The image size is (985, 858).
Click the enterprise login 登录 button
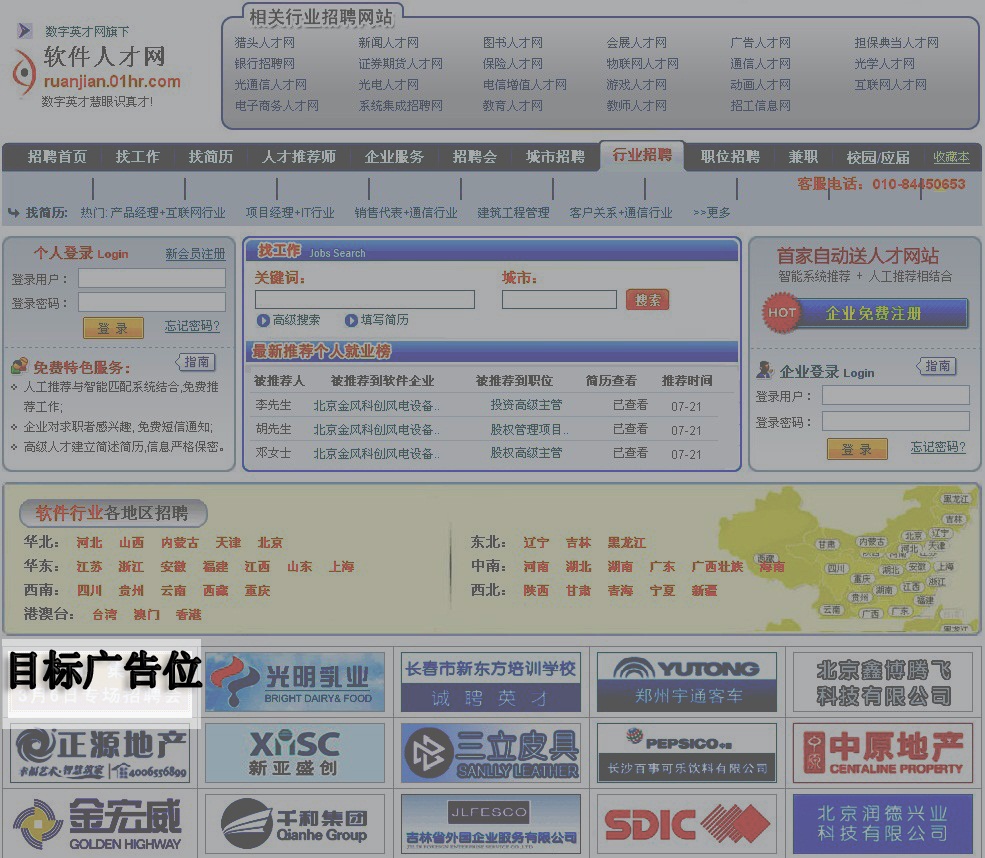point(857,449)
